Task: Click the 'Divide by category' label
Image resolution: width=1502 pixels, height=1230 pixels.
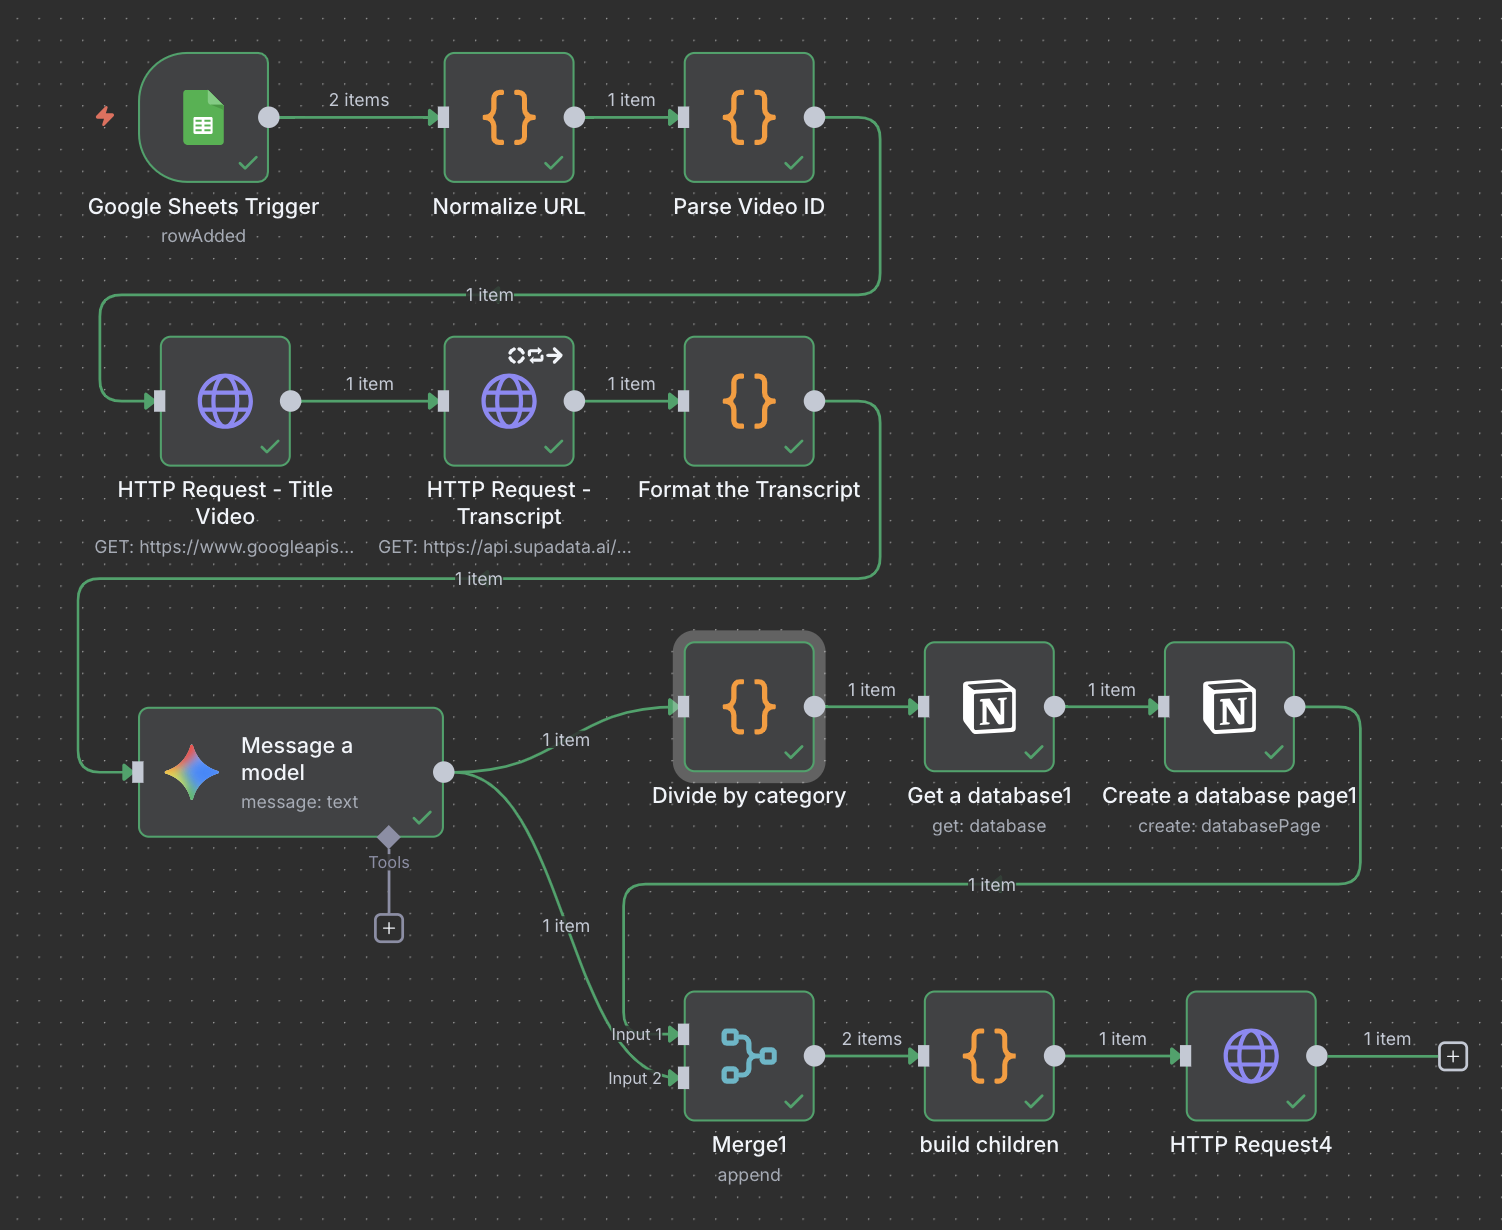Action: coord(749,796)
